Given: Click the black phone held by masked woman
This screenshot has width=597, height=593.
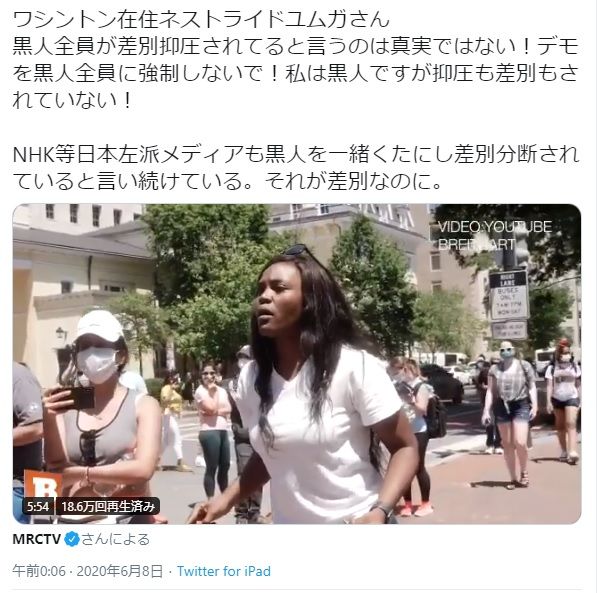Looking at the screenshot, I should pos(78,397).
